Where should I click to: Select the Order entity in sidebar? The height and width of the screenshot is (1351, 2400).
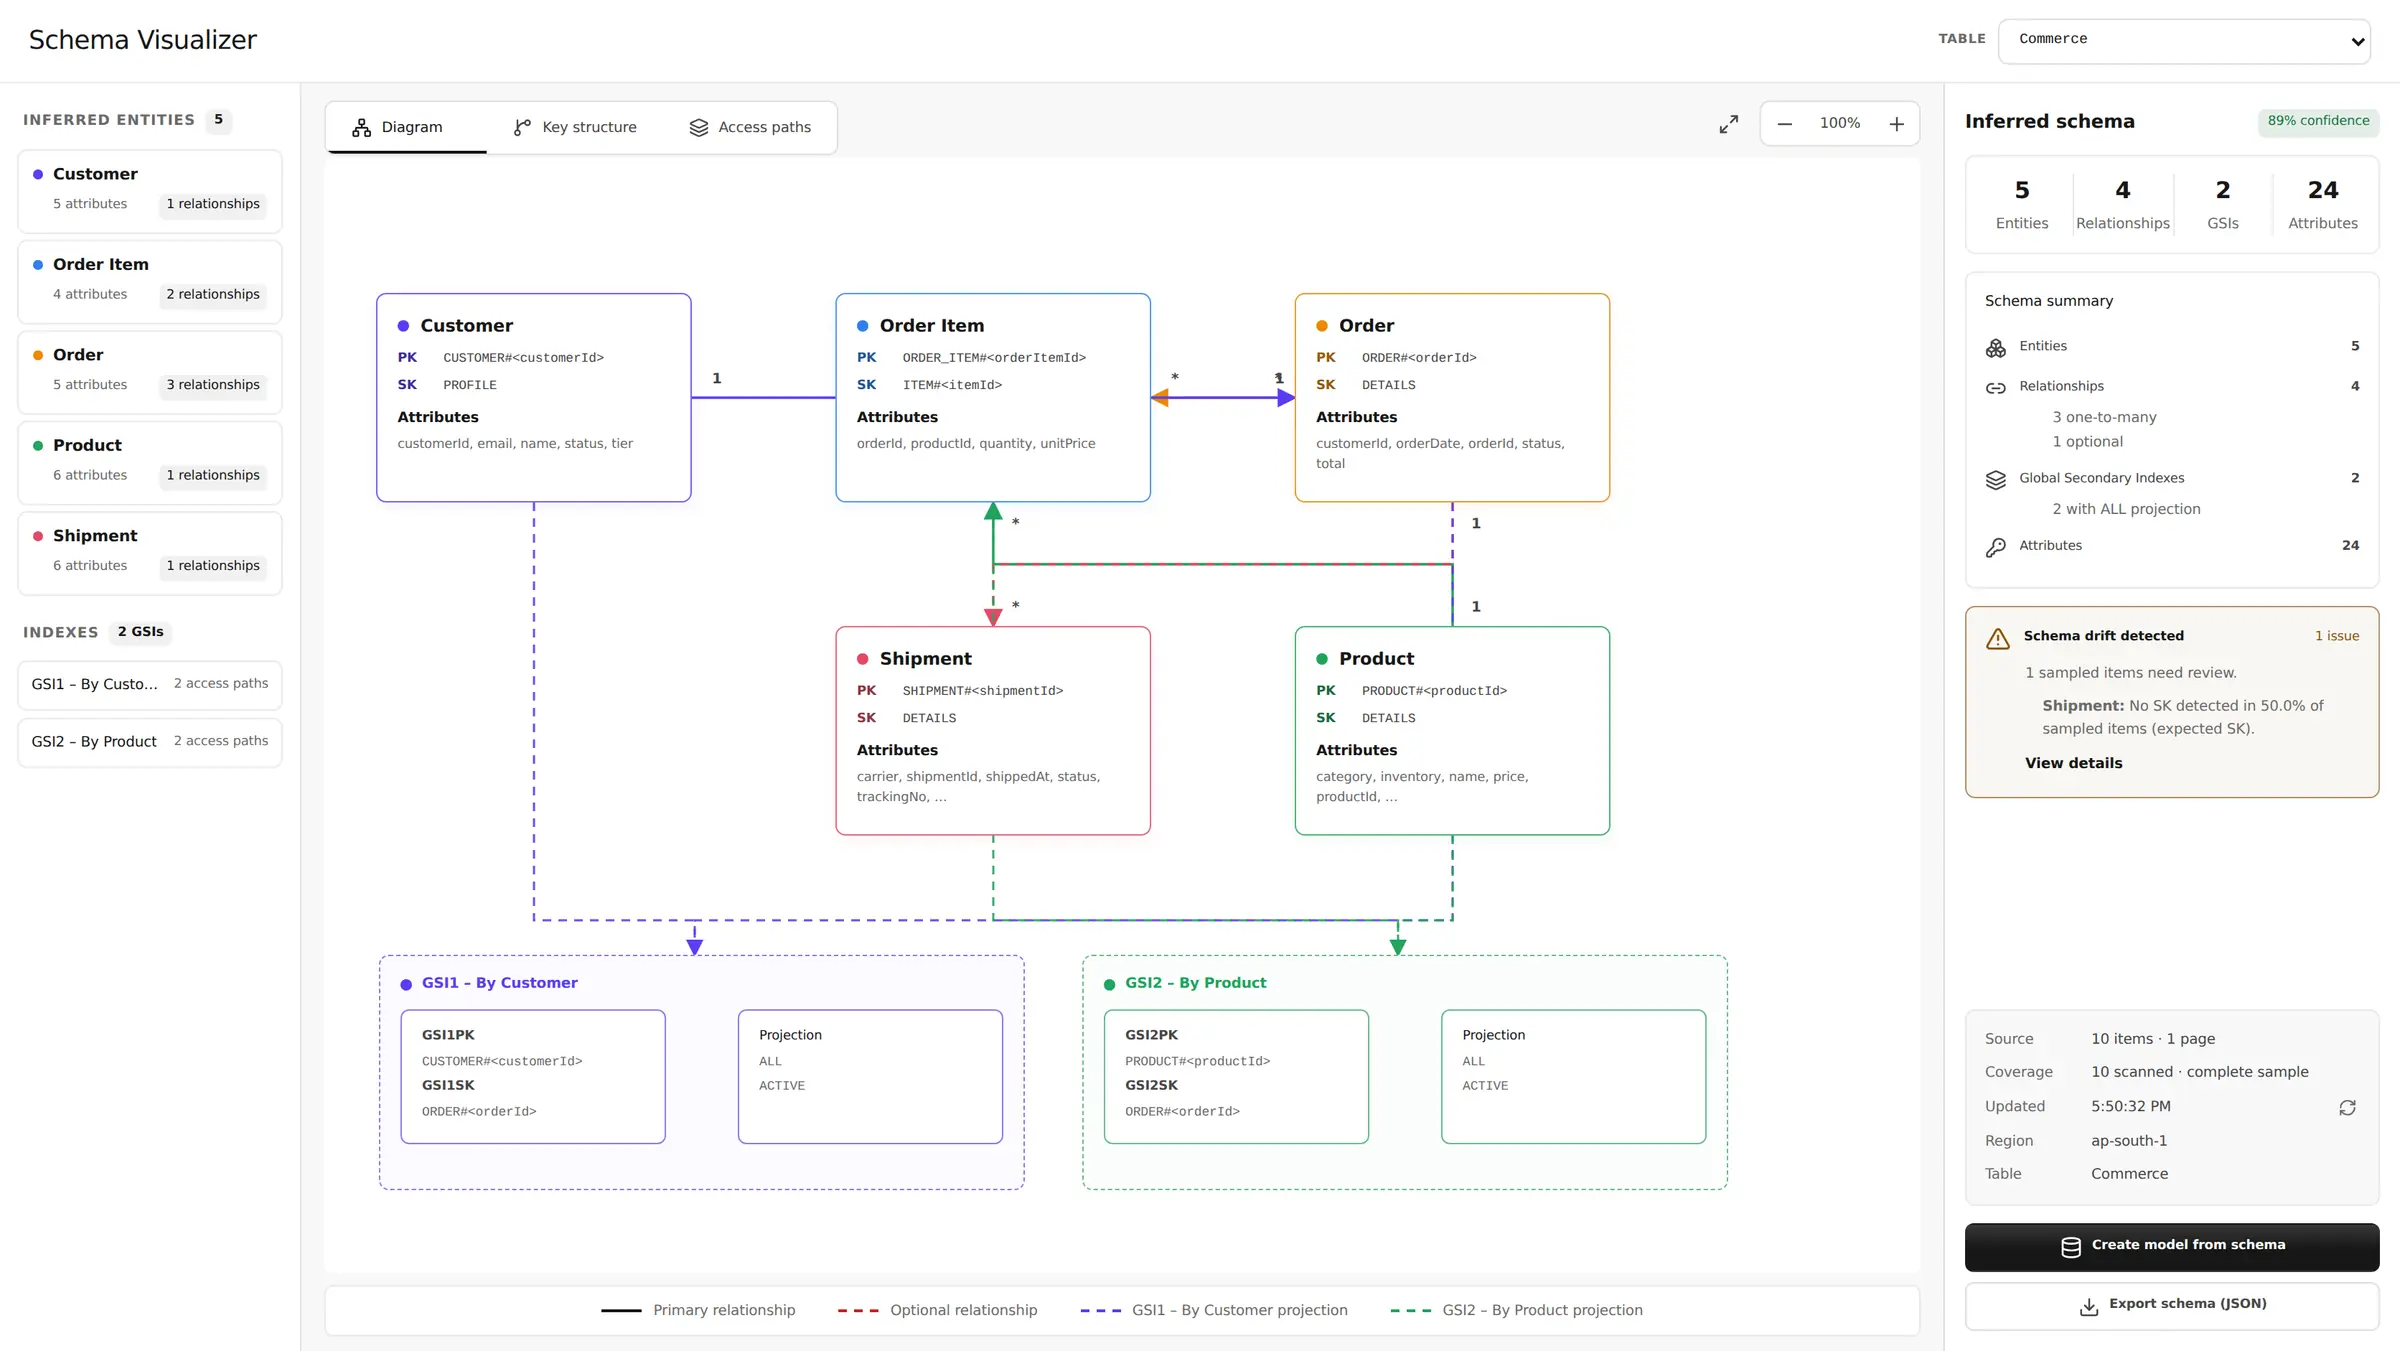pos(150,372)
